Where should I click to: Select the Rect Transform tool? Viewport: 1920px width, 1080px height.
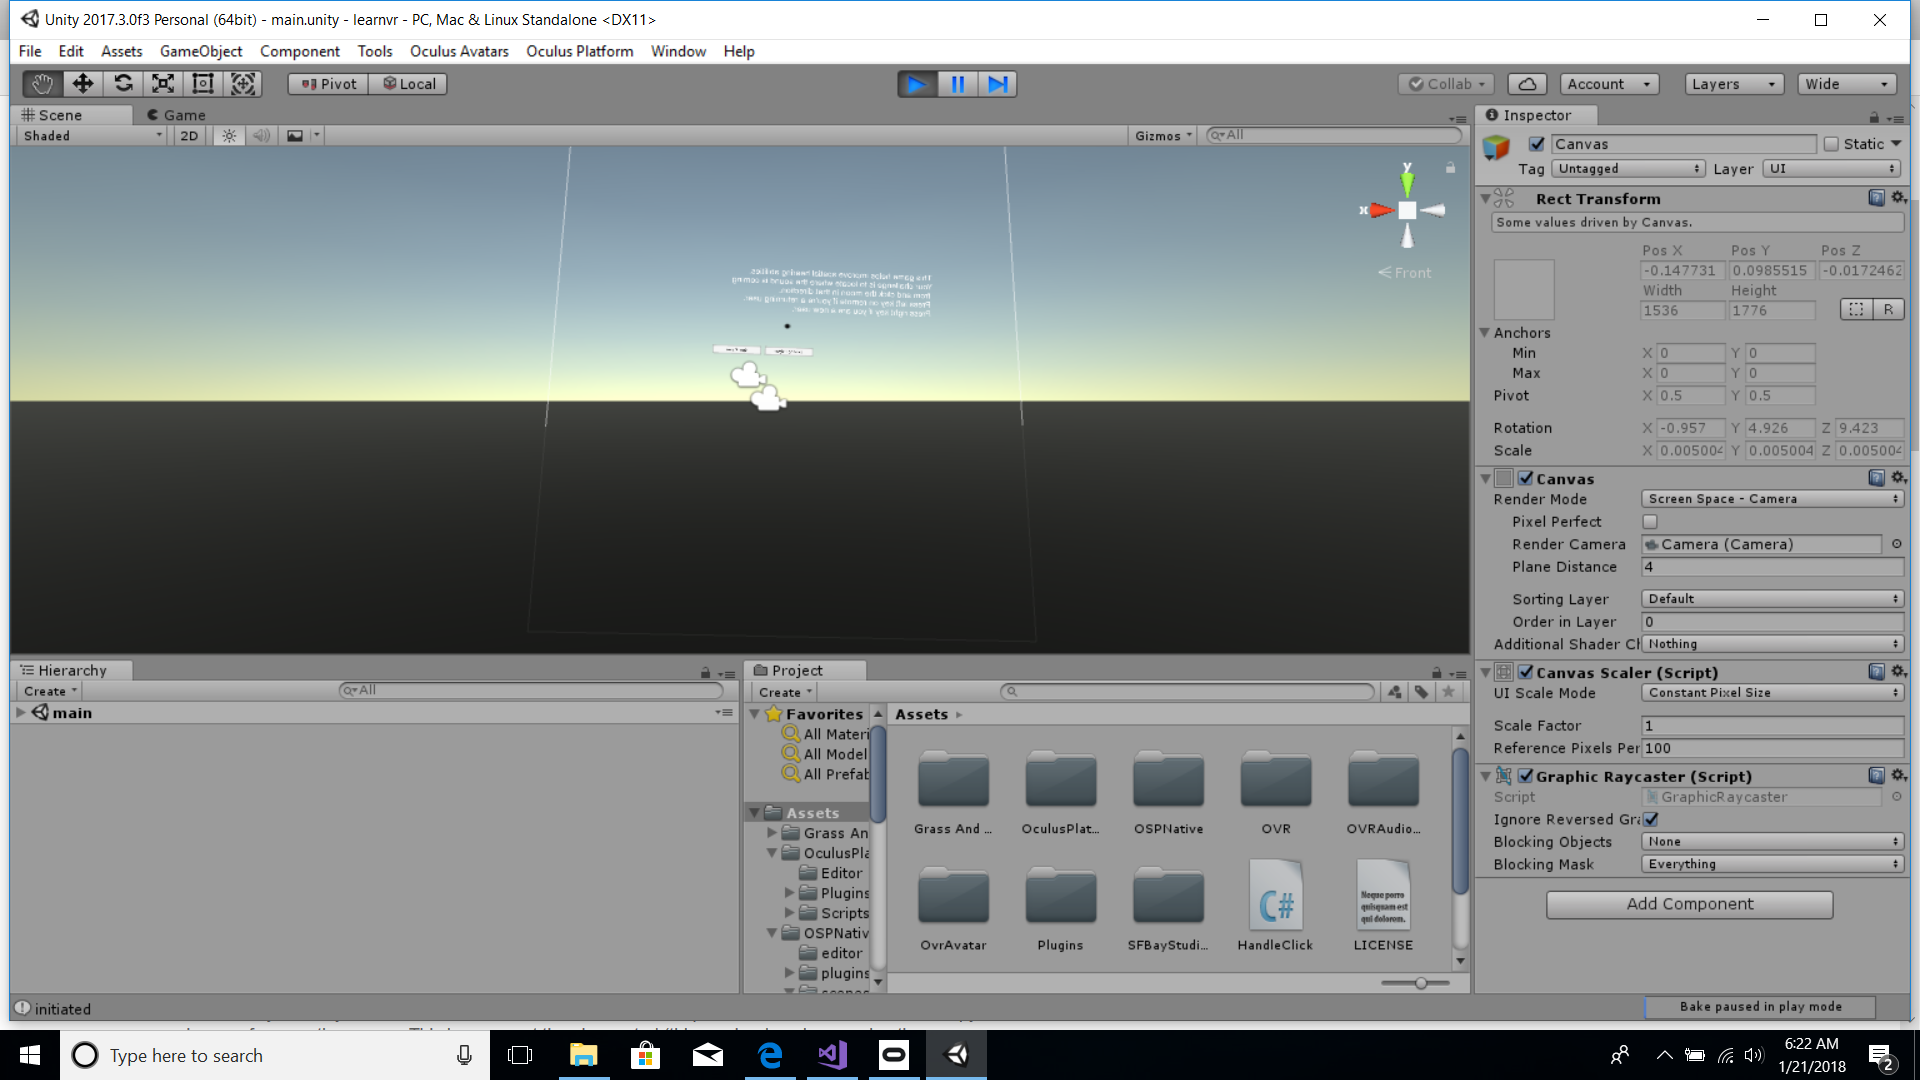pos(203,84)
